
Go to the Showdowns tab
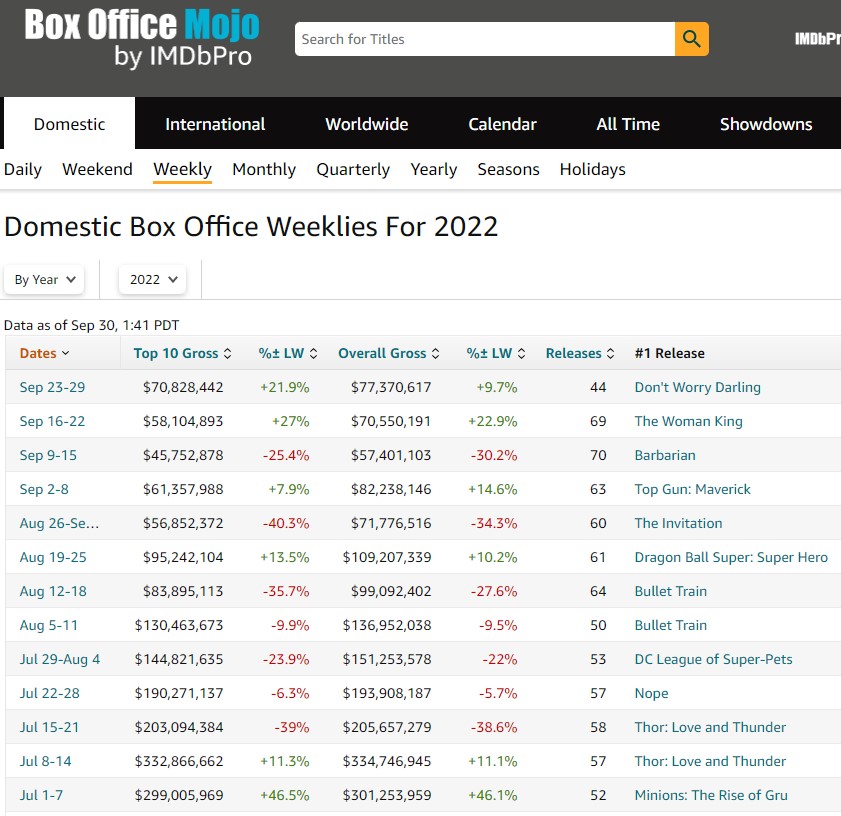[765, 124]
